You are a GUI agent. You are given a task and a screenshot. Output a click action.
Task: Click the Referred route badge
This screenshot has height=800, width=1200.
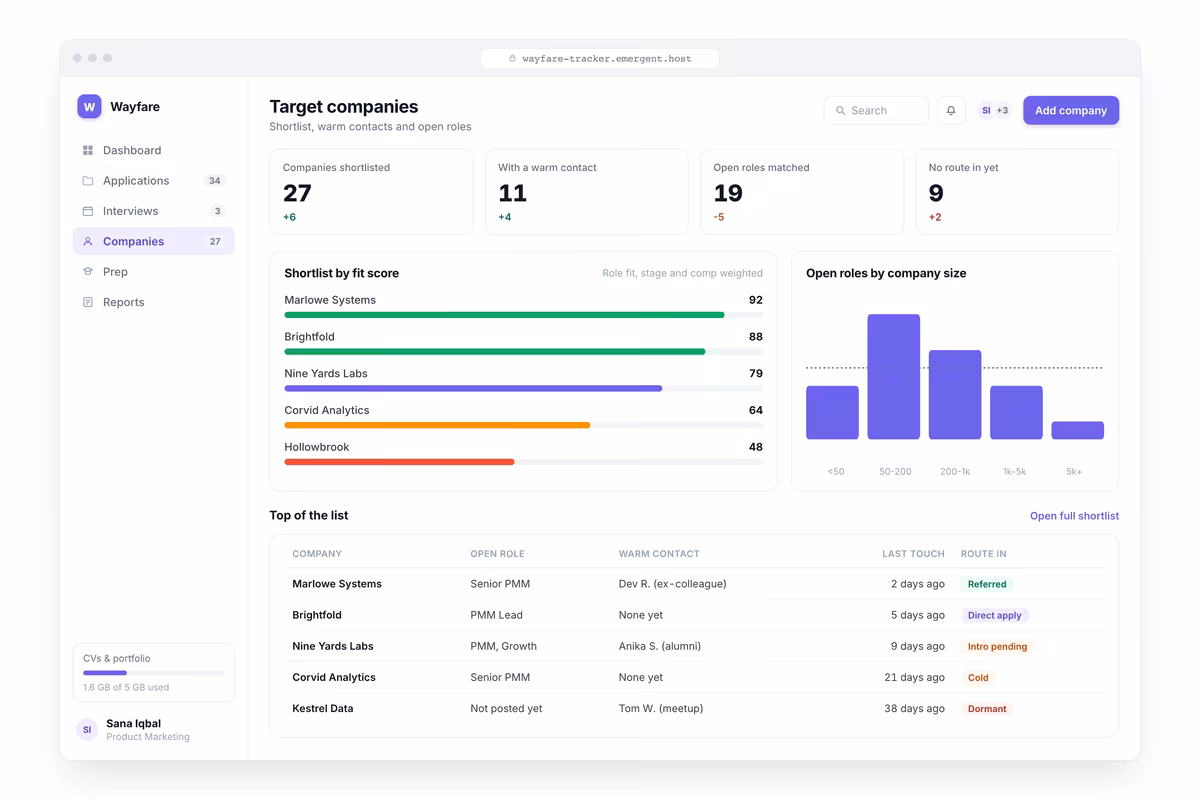pyautogui.click(x=987, y=584)
